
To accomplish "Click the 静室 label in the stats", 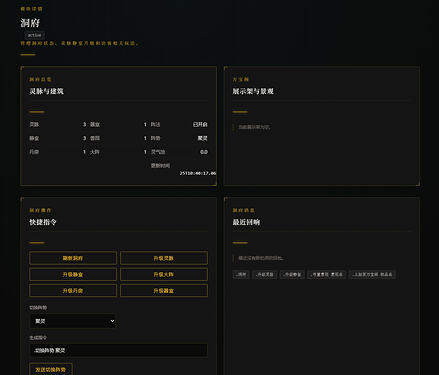I will (x=34, y=138).
